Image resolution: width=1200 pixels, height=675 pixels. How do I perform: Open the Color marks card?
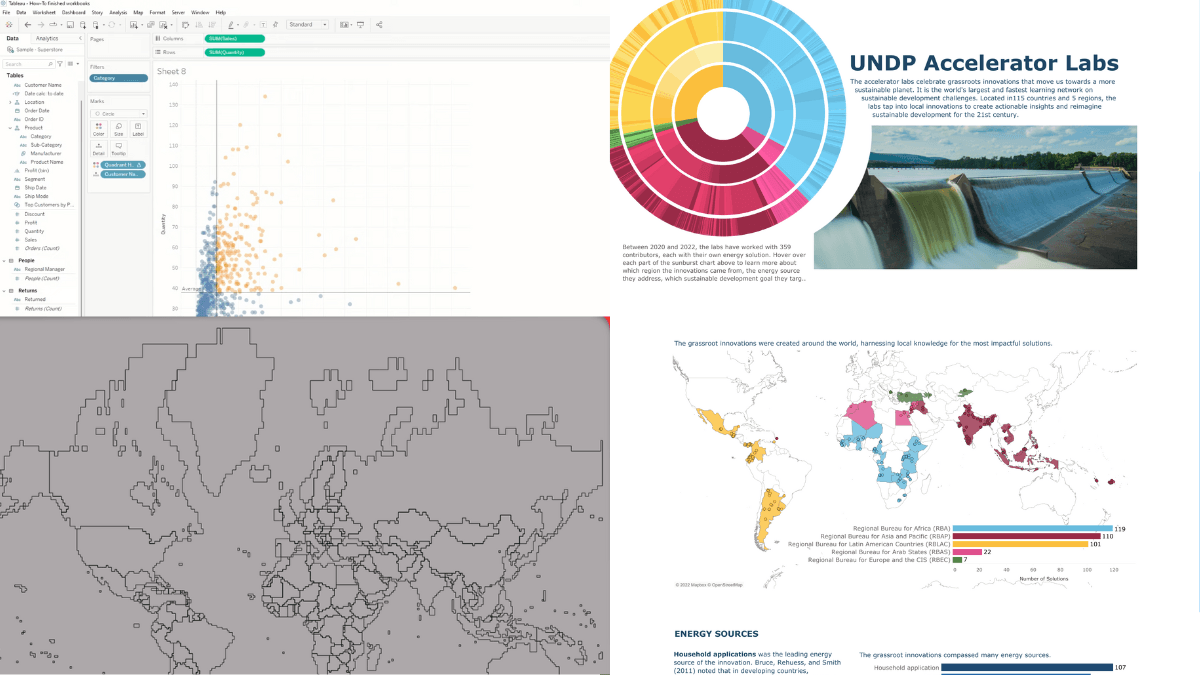click(x=98, y=129)
